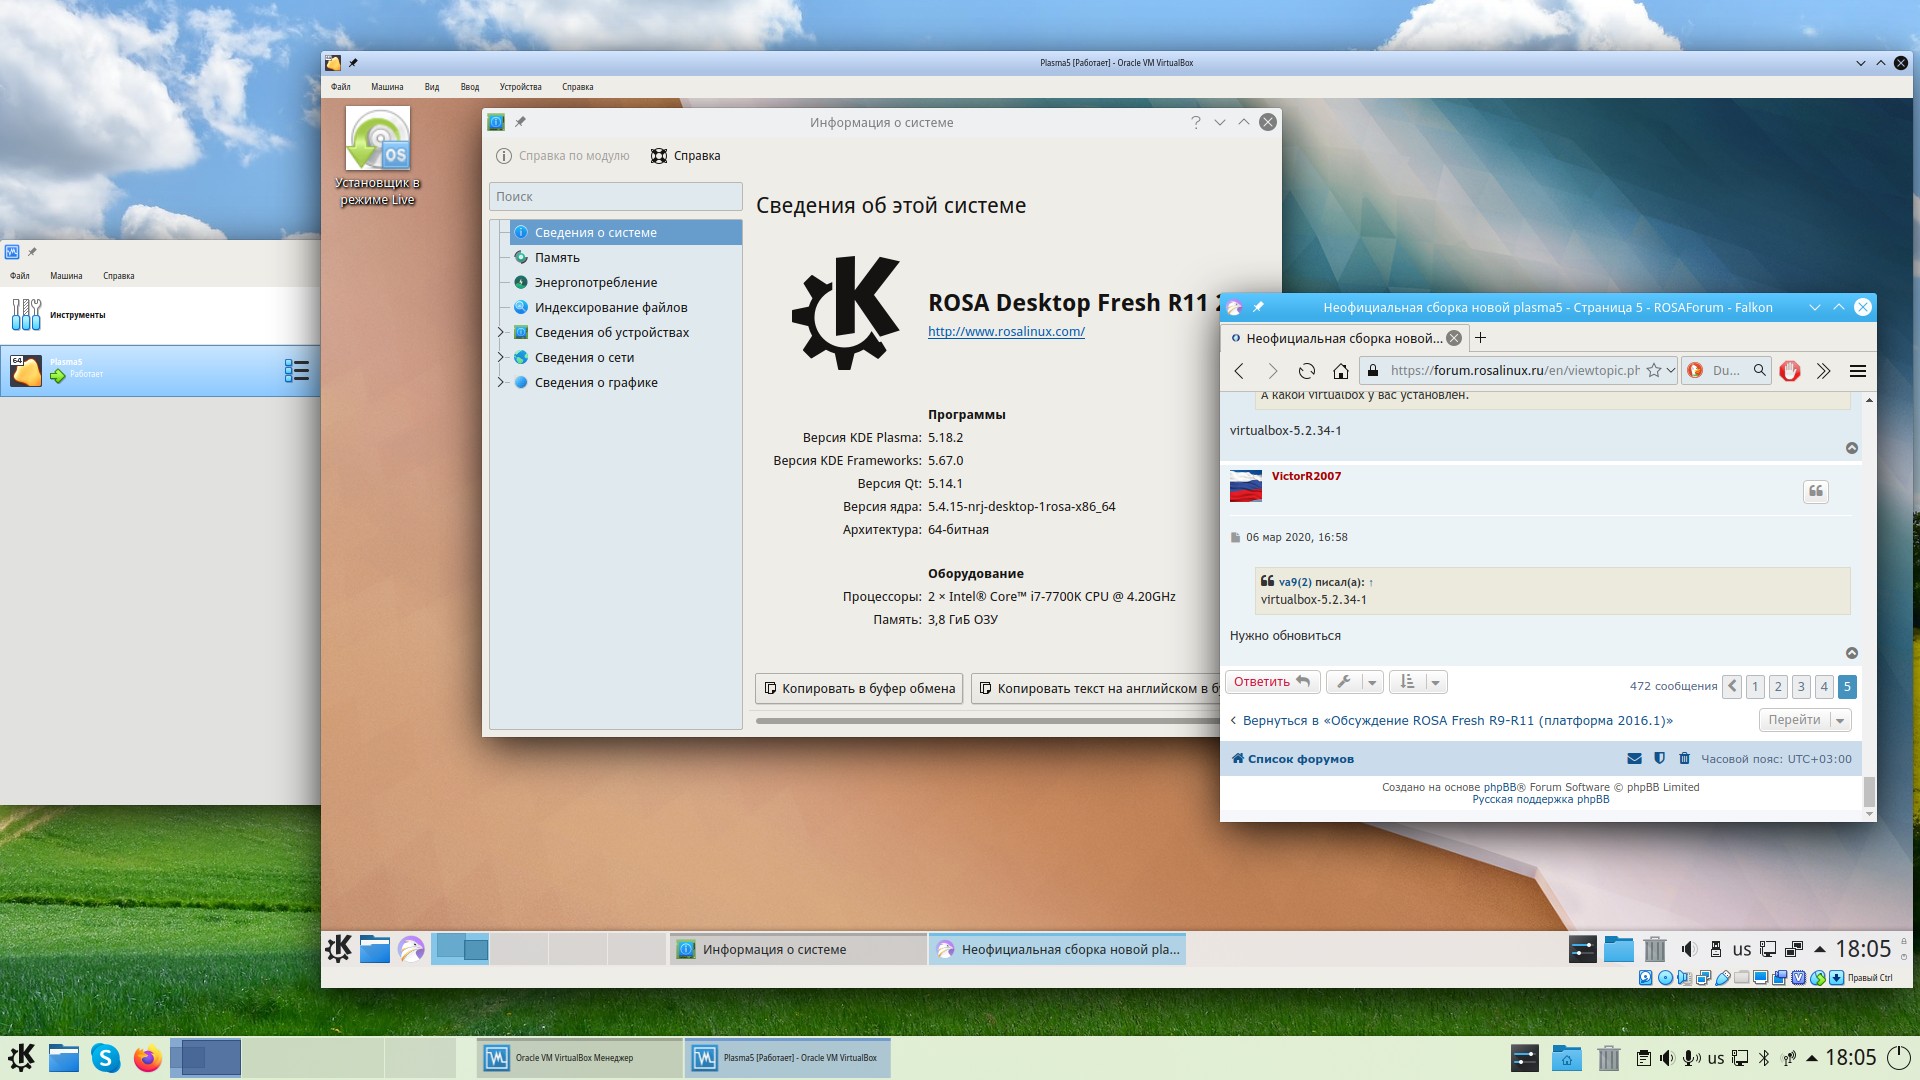Reload the page in Falkon browser

(x=1306, y=371)
